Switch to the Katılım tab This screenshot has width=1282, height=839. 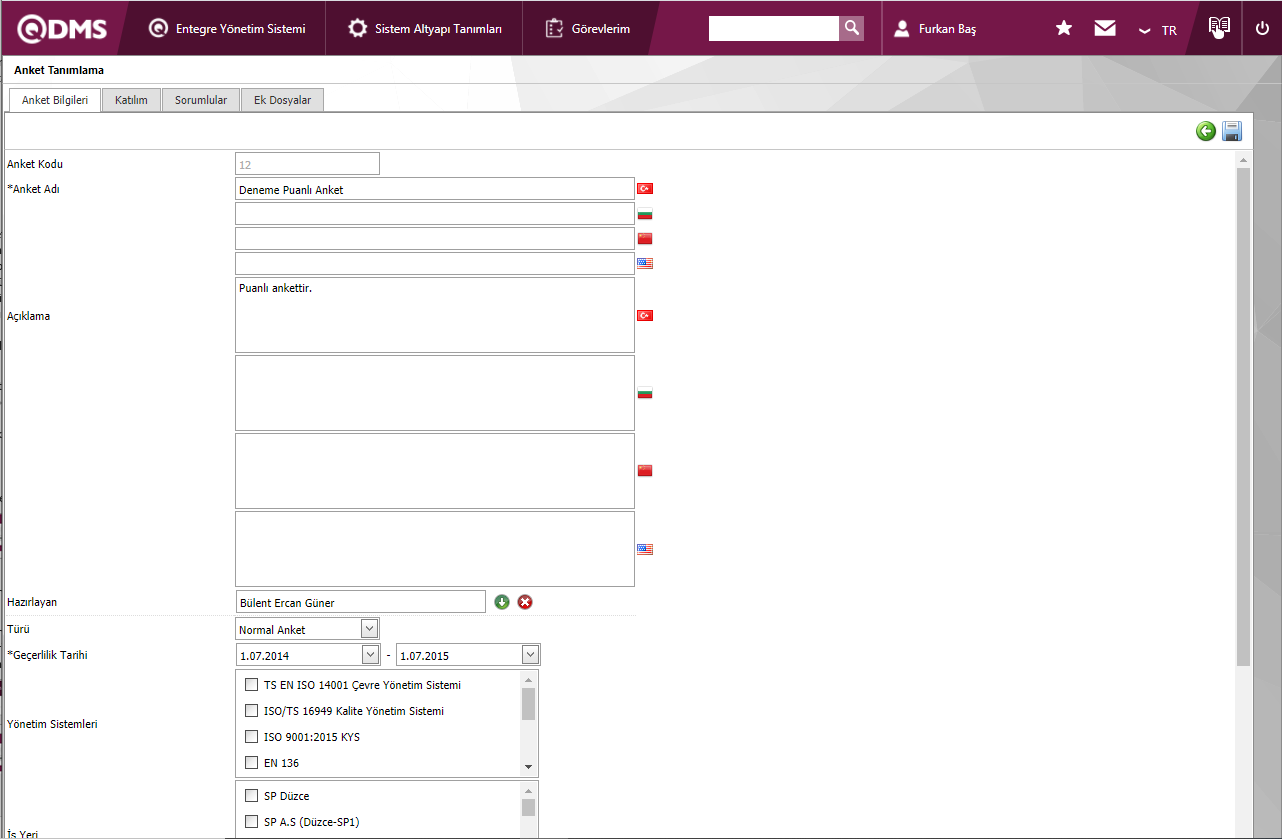click(131, 100)
